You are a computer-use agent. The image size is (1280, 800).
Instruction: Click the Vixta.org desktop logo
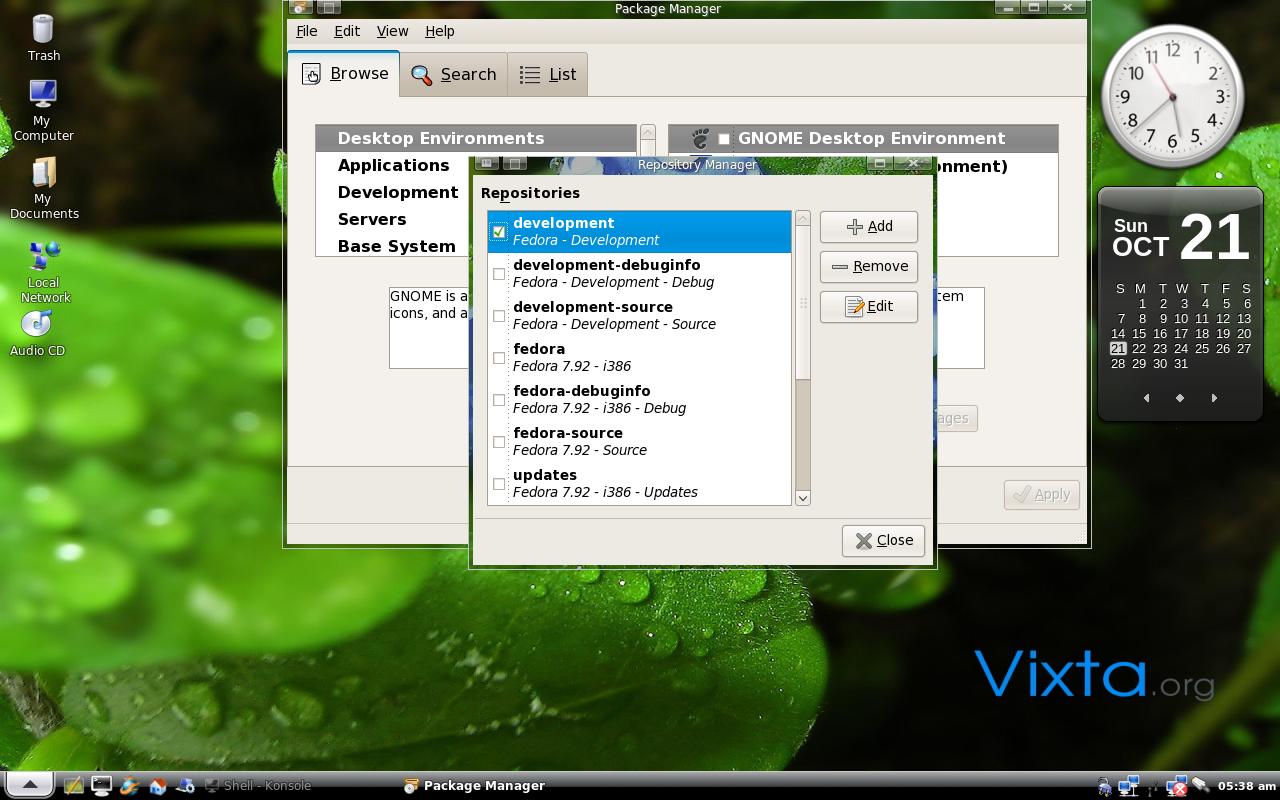pyautogui.click(x=1094, y=674)
